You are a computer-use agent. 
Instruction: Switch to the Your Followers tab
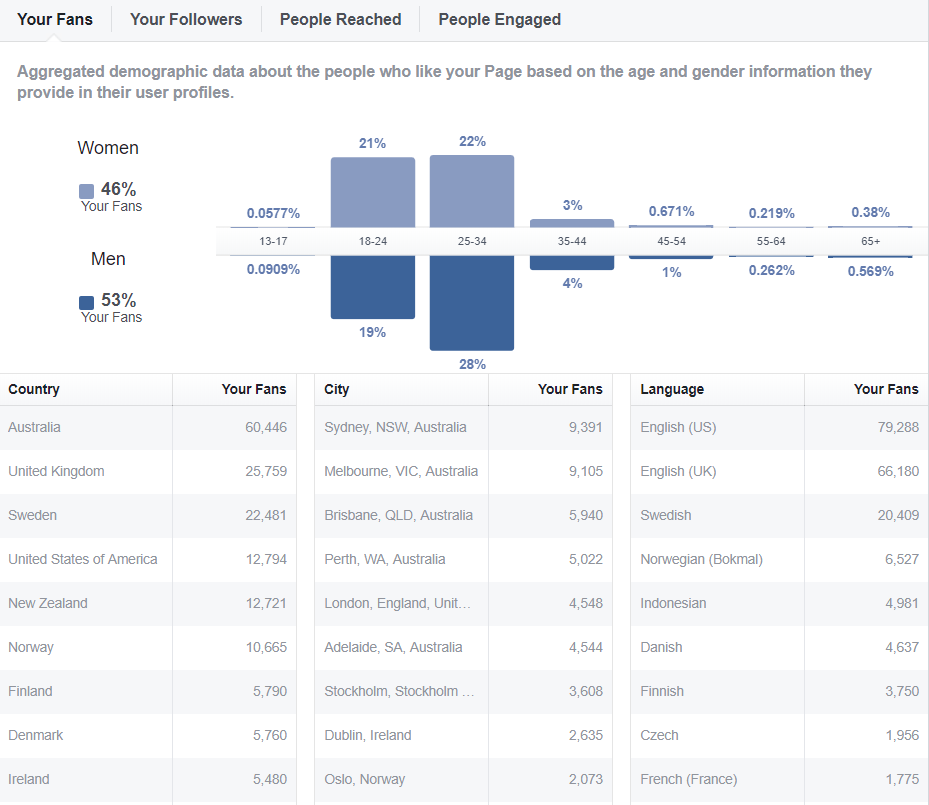point(186,19)
